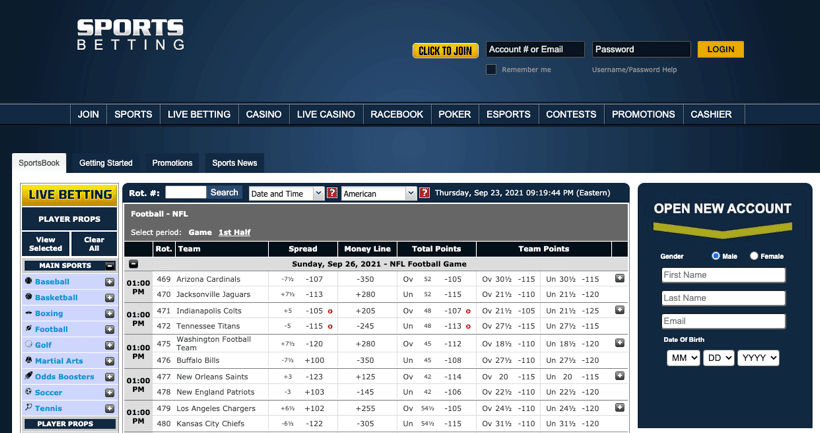Click the red help icon beside Date and Time
The width and height of the screenshot is (820, 433).
332,193
